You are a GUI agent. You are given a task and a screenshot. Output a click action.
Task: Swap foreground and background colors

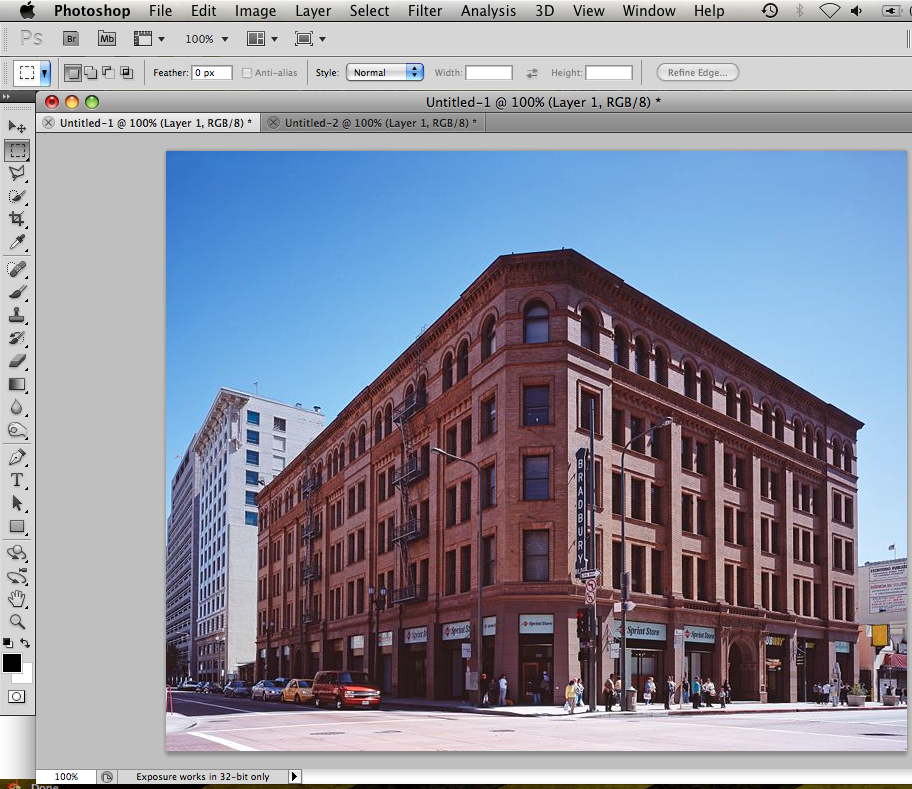pos(25,642)
